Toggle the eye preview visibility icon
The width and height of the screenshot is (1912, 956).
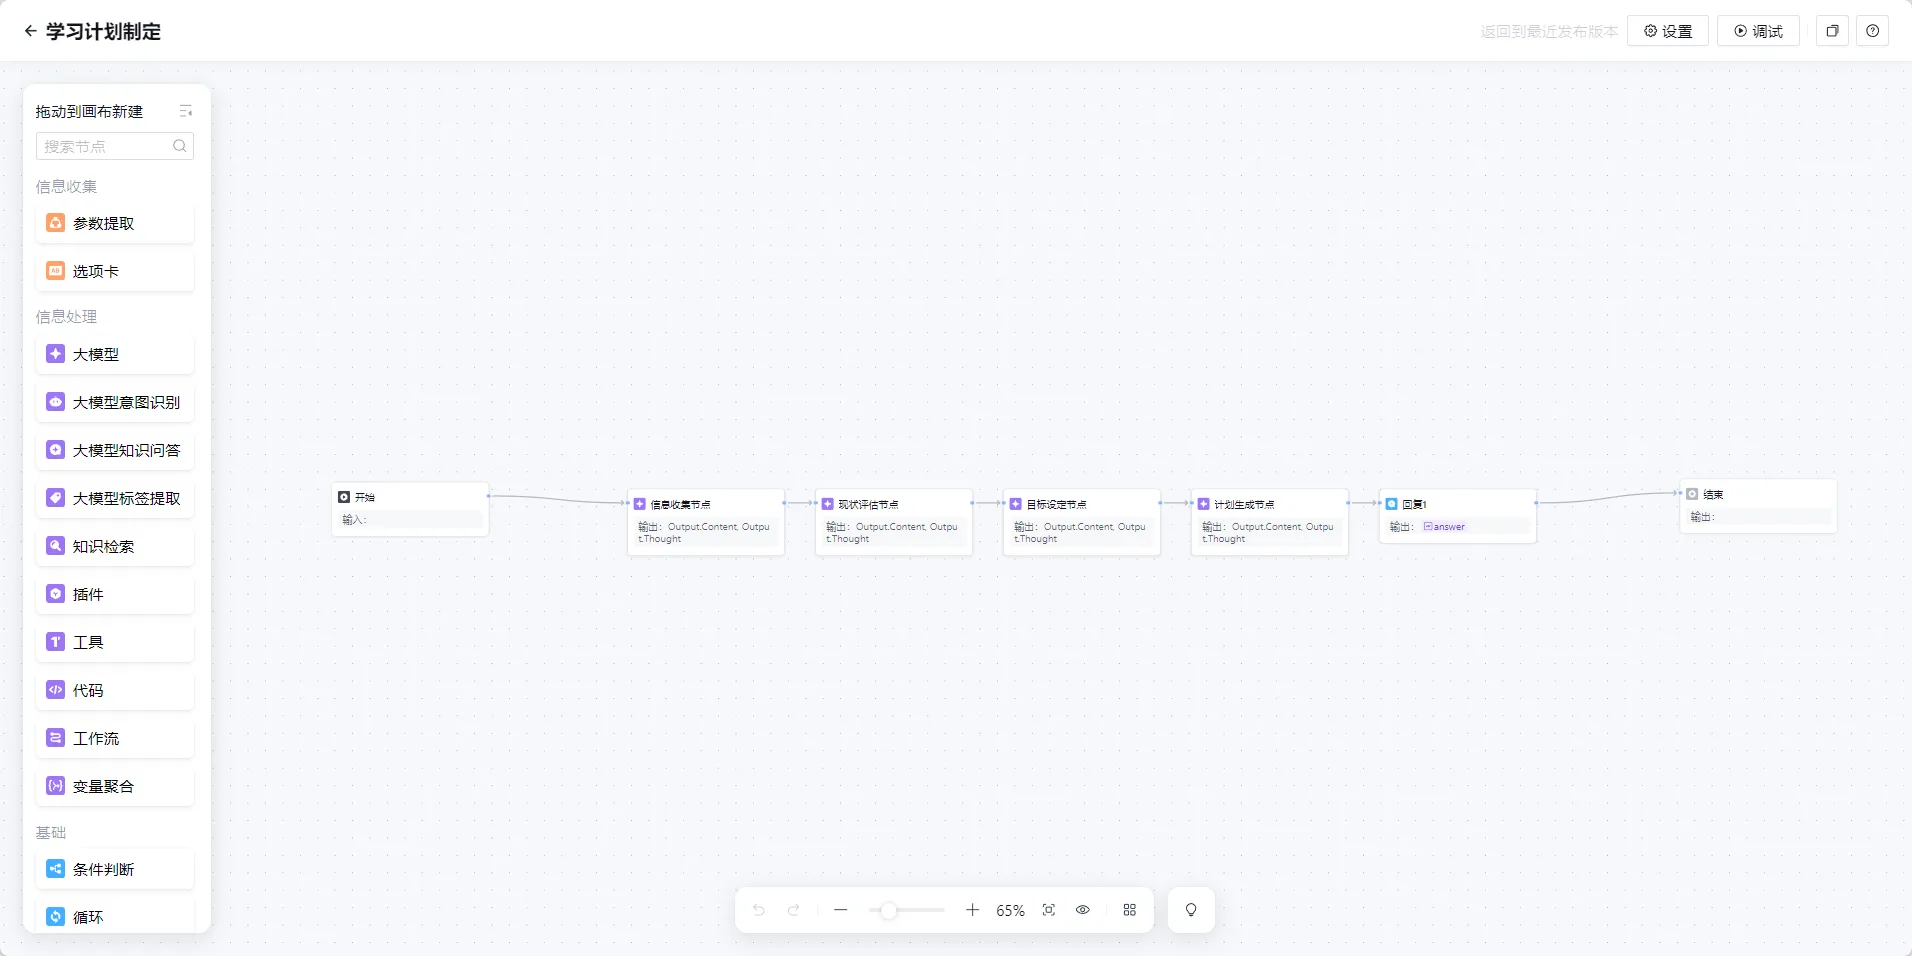(x=1082, y=910)
